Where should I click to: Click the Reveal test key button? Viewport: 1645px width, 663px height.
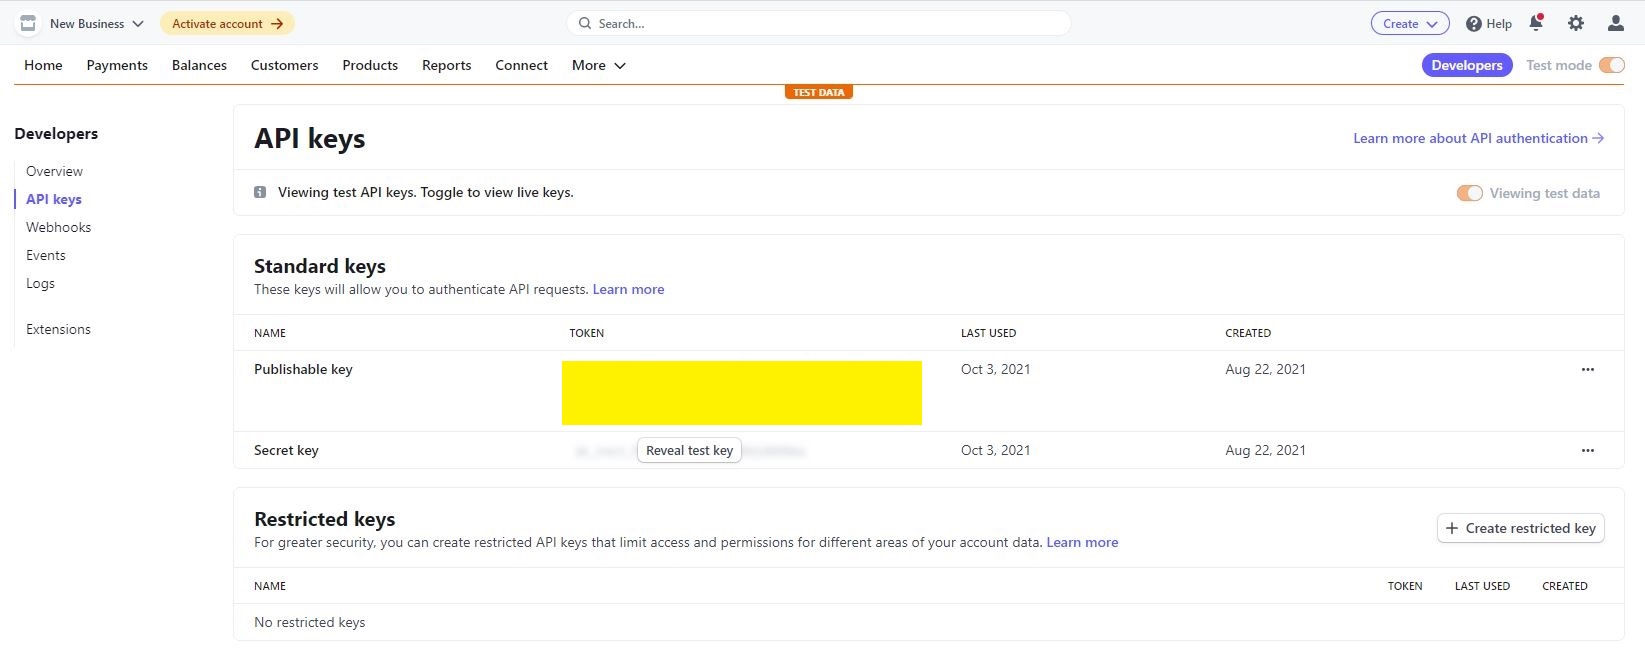(689, 451)
